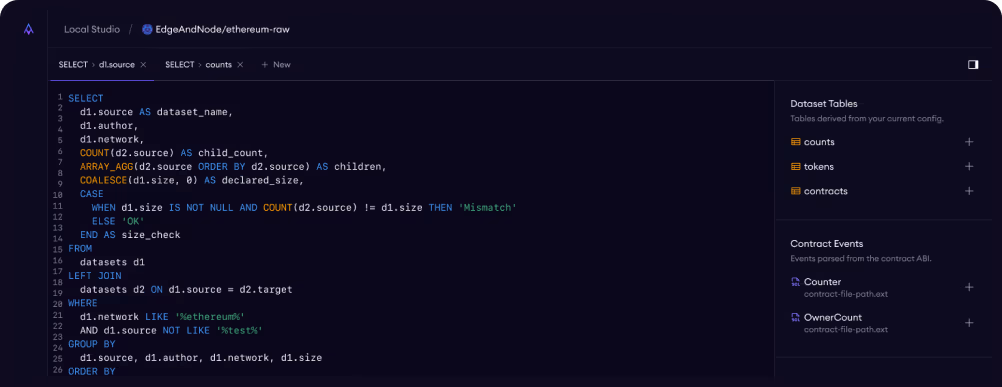Click the 'Mismatch' string literal
The height and width of the screenshot is (387, 1002).
pos(488,208)
